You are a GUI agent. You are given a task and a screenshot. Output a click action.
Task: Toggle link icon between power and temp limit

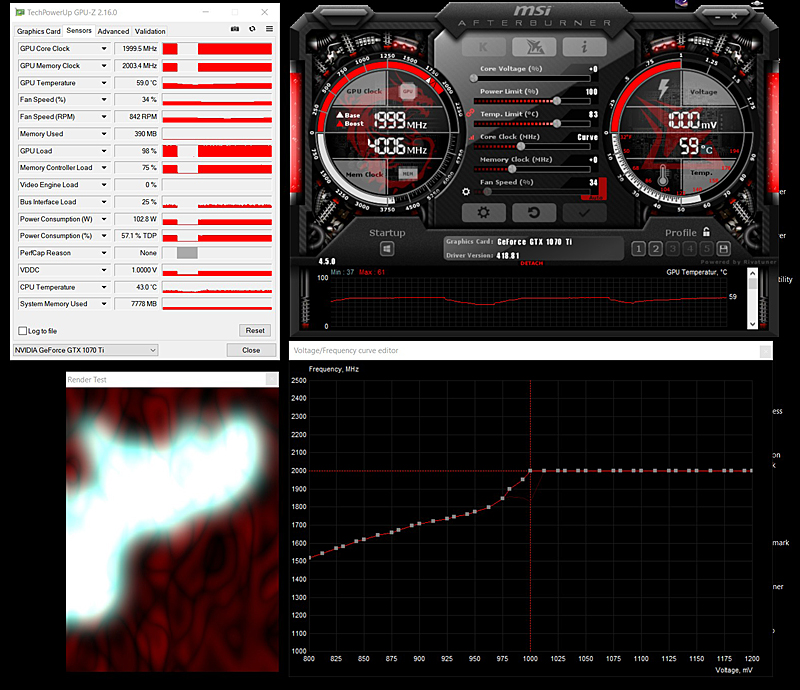click(470, 112)
